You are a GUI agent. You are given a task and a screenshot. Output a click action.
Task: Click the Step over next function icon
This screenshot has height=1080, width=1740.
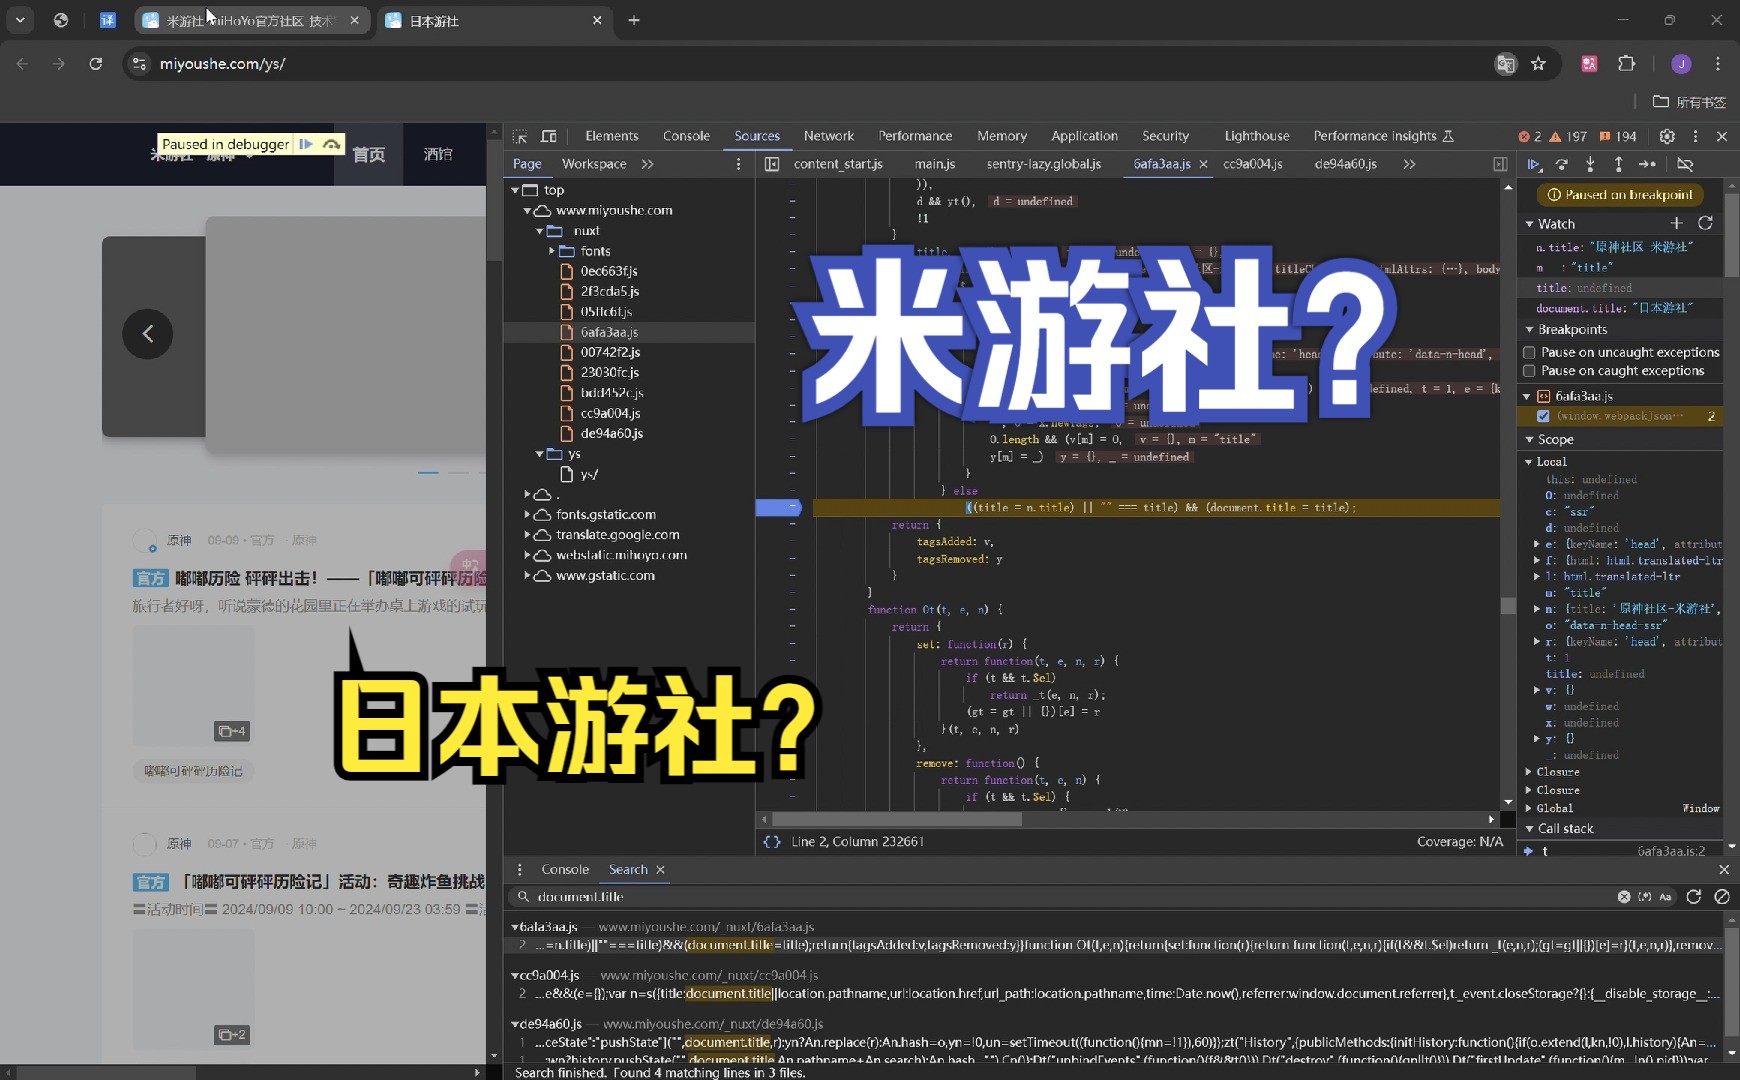tap(1562, 164)
